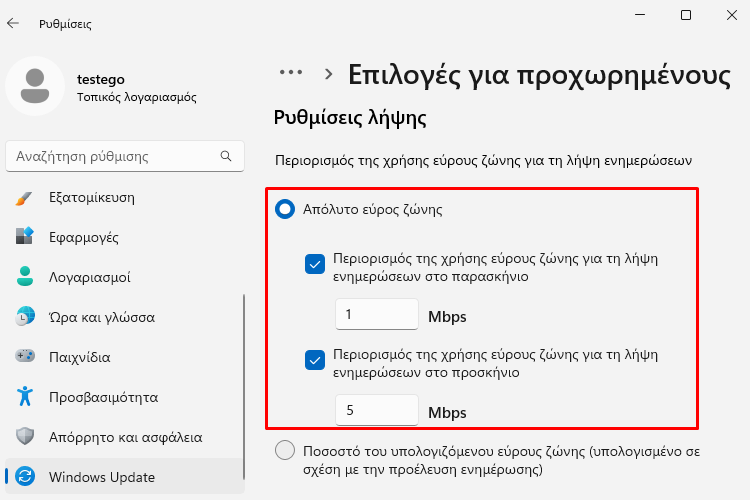Open Ώρα και γλώσσα globe icon
750x500 pixels.
(25, 317)
